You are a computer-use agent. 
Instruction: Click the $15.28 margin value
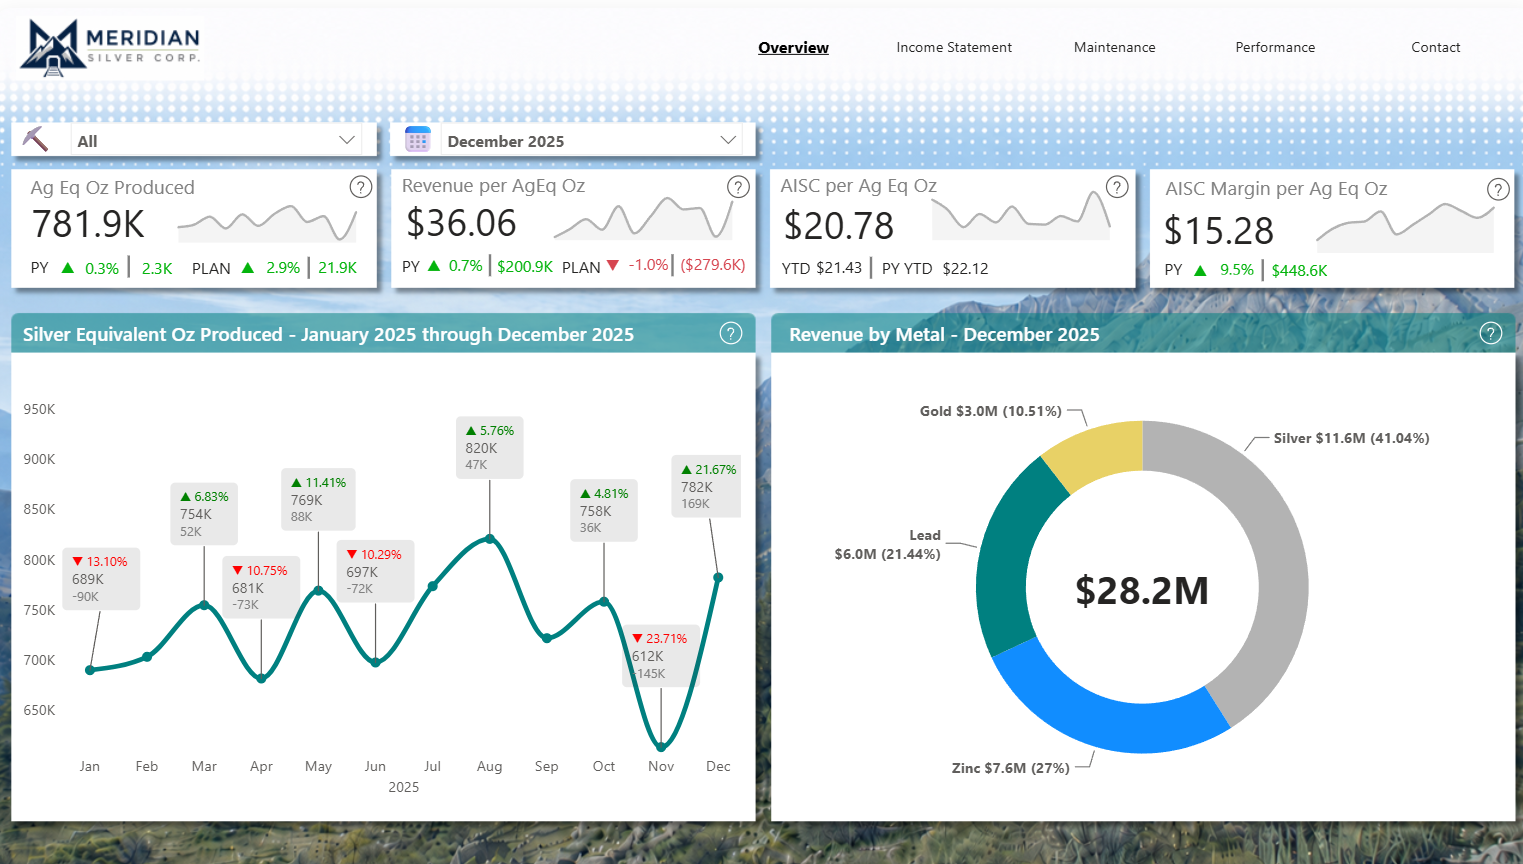pyautogui.click(x=1219, y=231)
